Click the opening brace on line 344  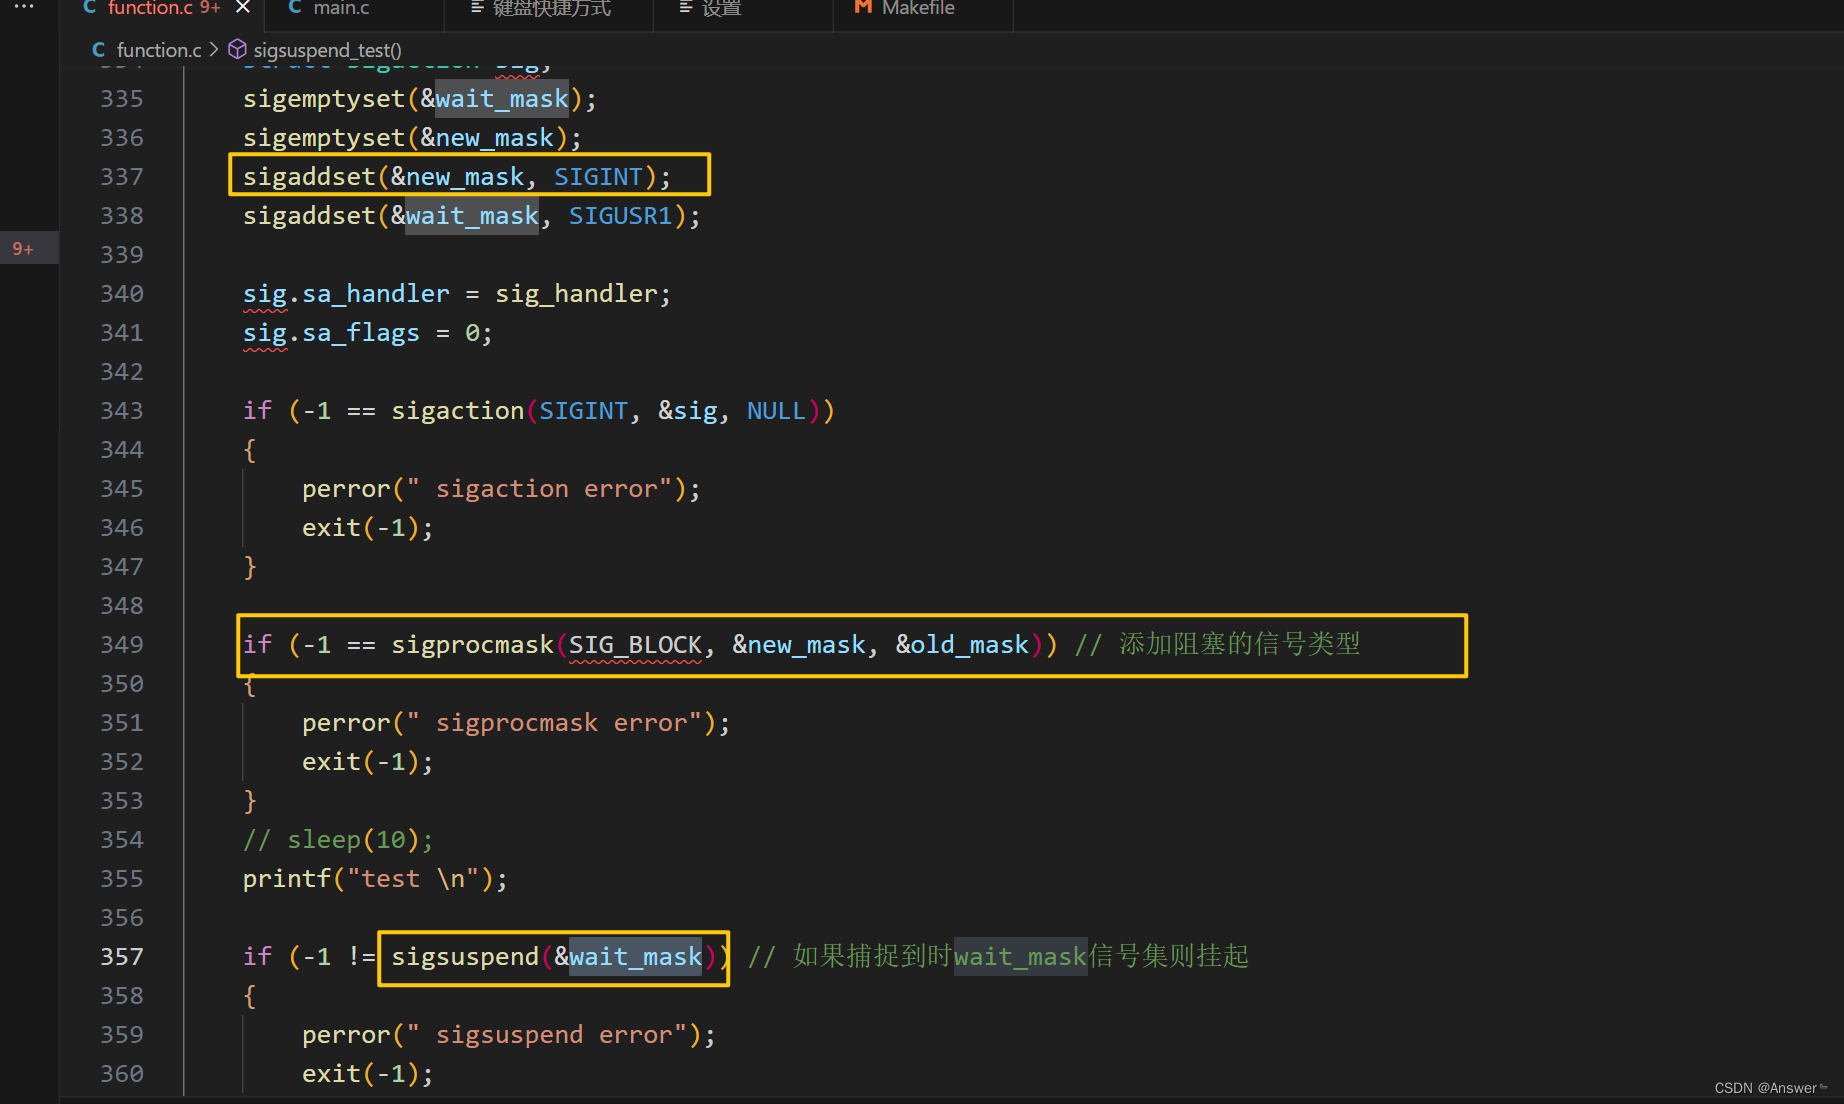click(250, 450)
